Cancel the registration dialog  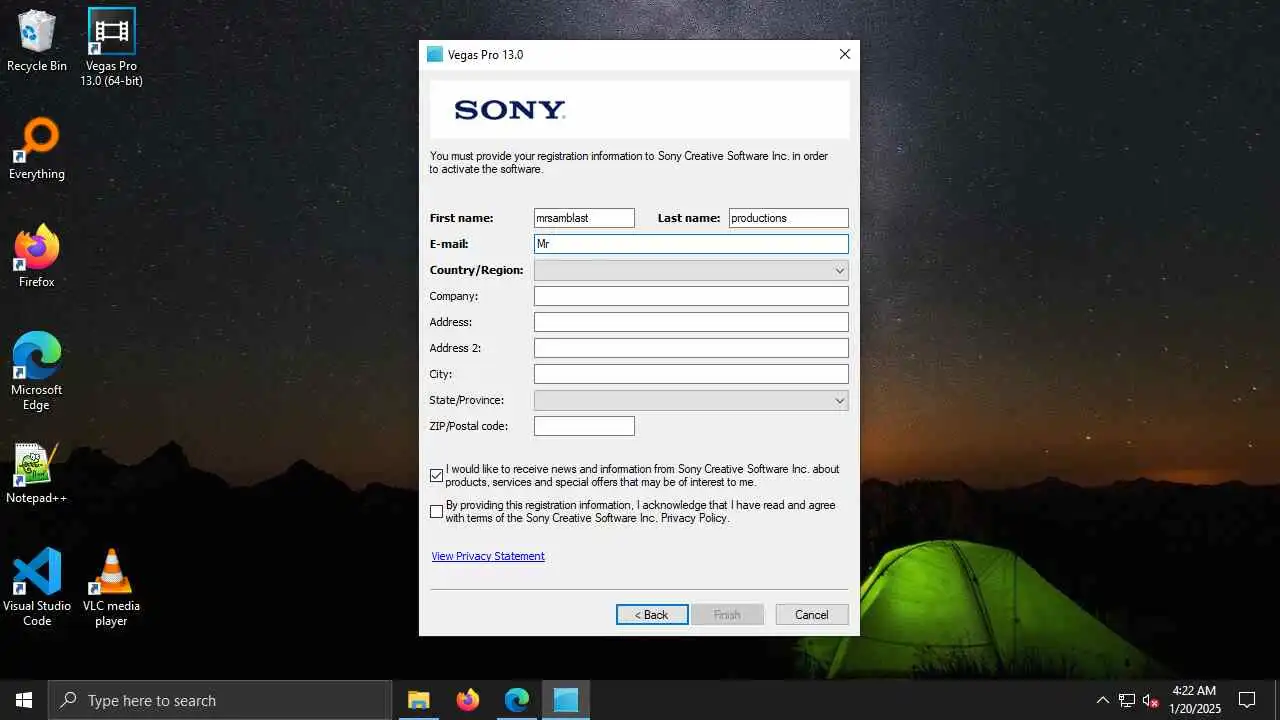coord(812,615)
